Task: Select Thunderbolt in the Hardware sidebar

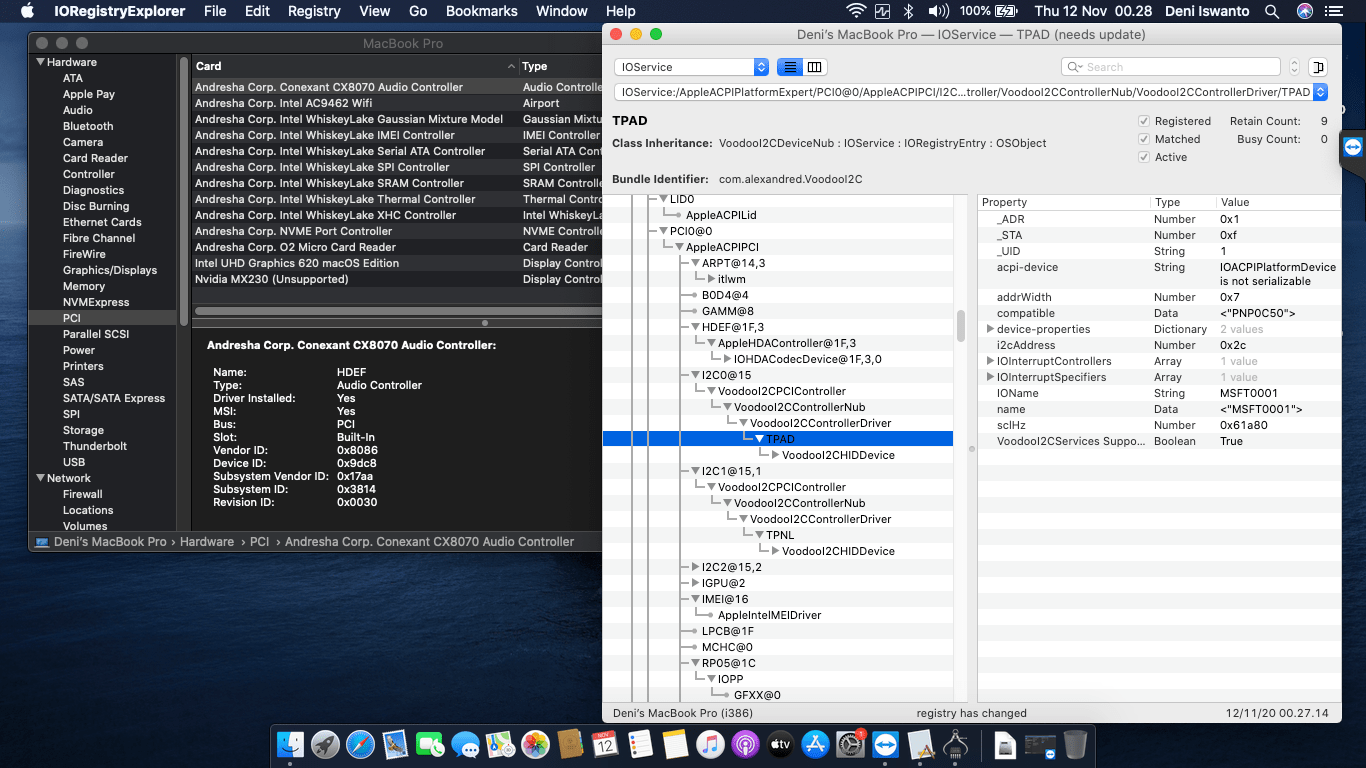Action: click(x=95, y=446)
